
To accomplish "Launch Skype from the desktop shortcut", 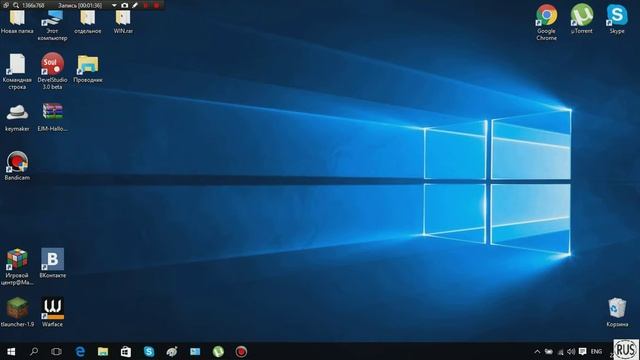I will 617,19.
